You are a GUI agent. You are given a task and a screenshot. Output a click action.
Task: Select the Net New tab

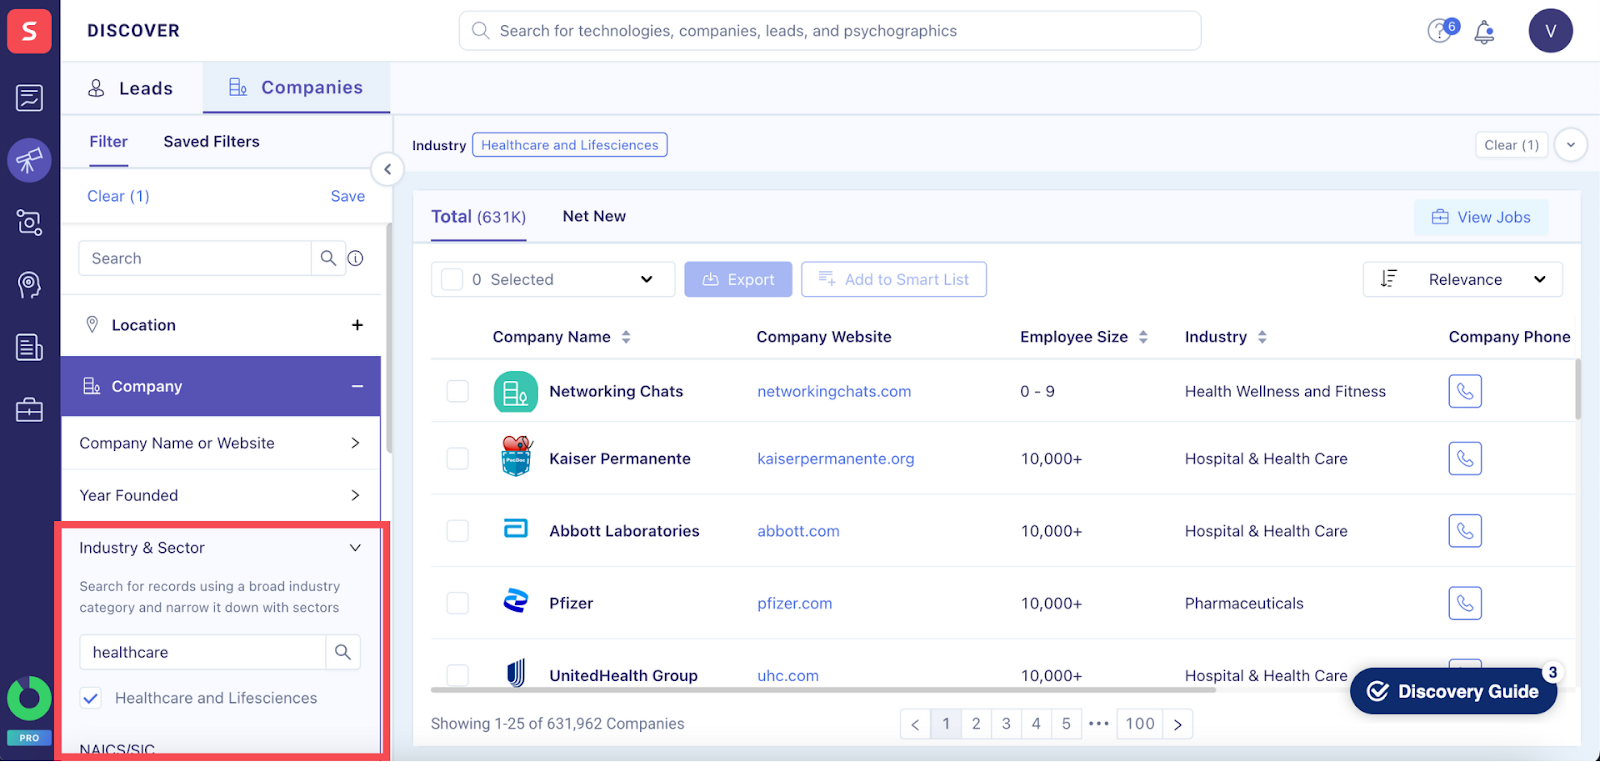click(594, 216)
